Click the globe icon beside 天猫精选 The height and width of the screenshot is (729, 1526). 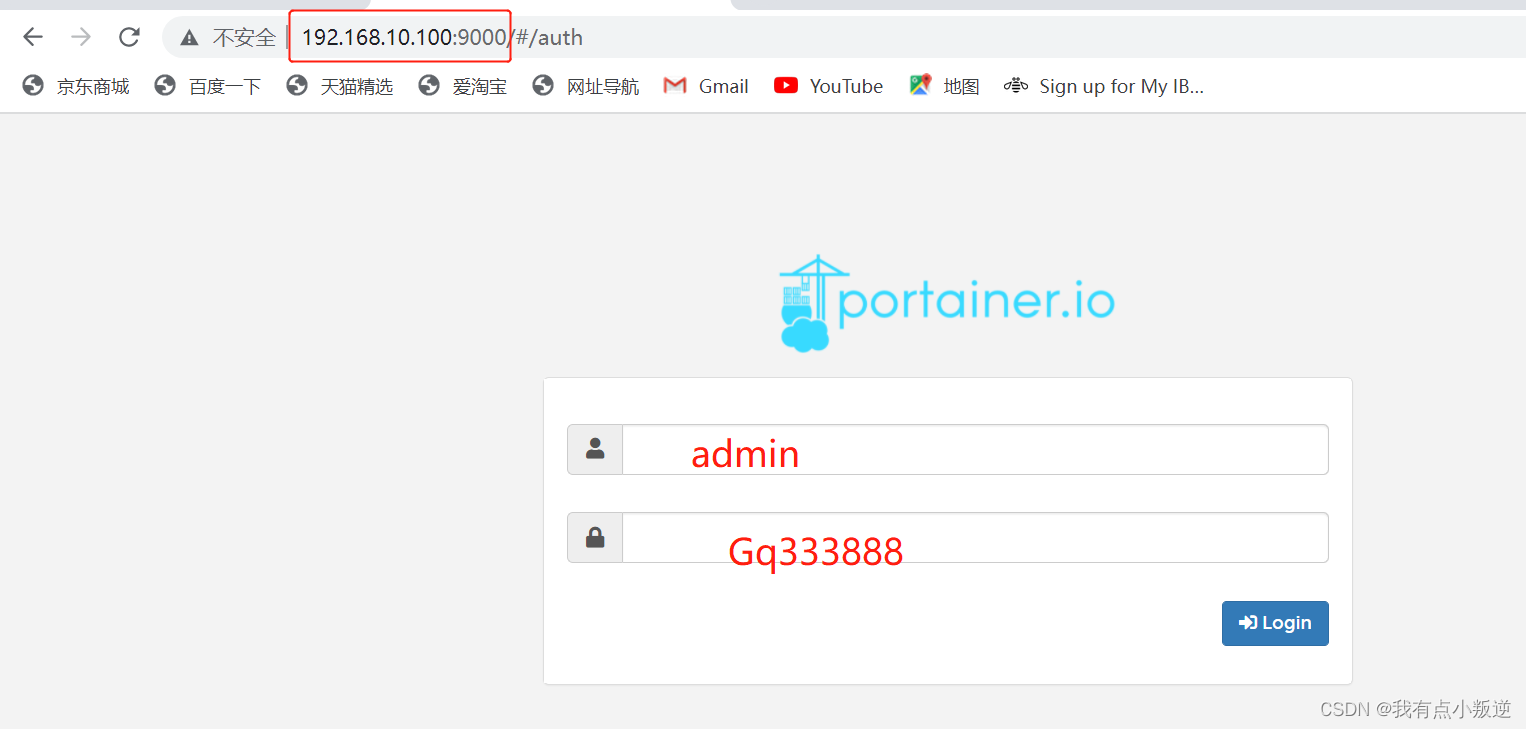(297, 86)
